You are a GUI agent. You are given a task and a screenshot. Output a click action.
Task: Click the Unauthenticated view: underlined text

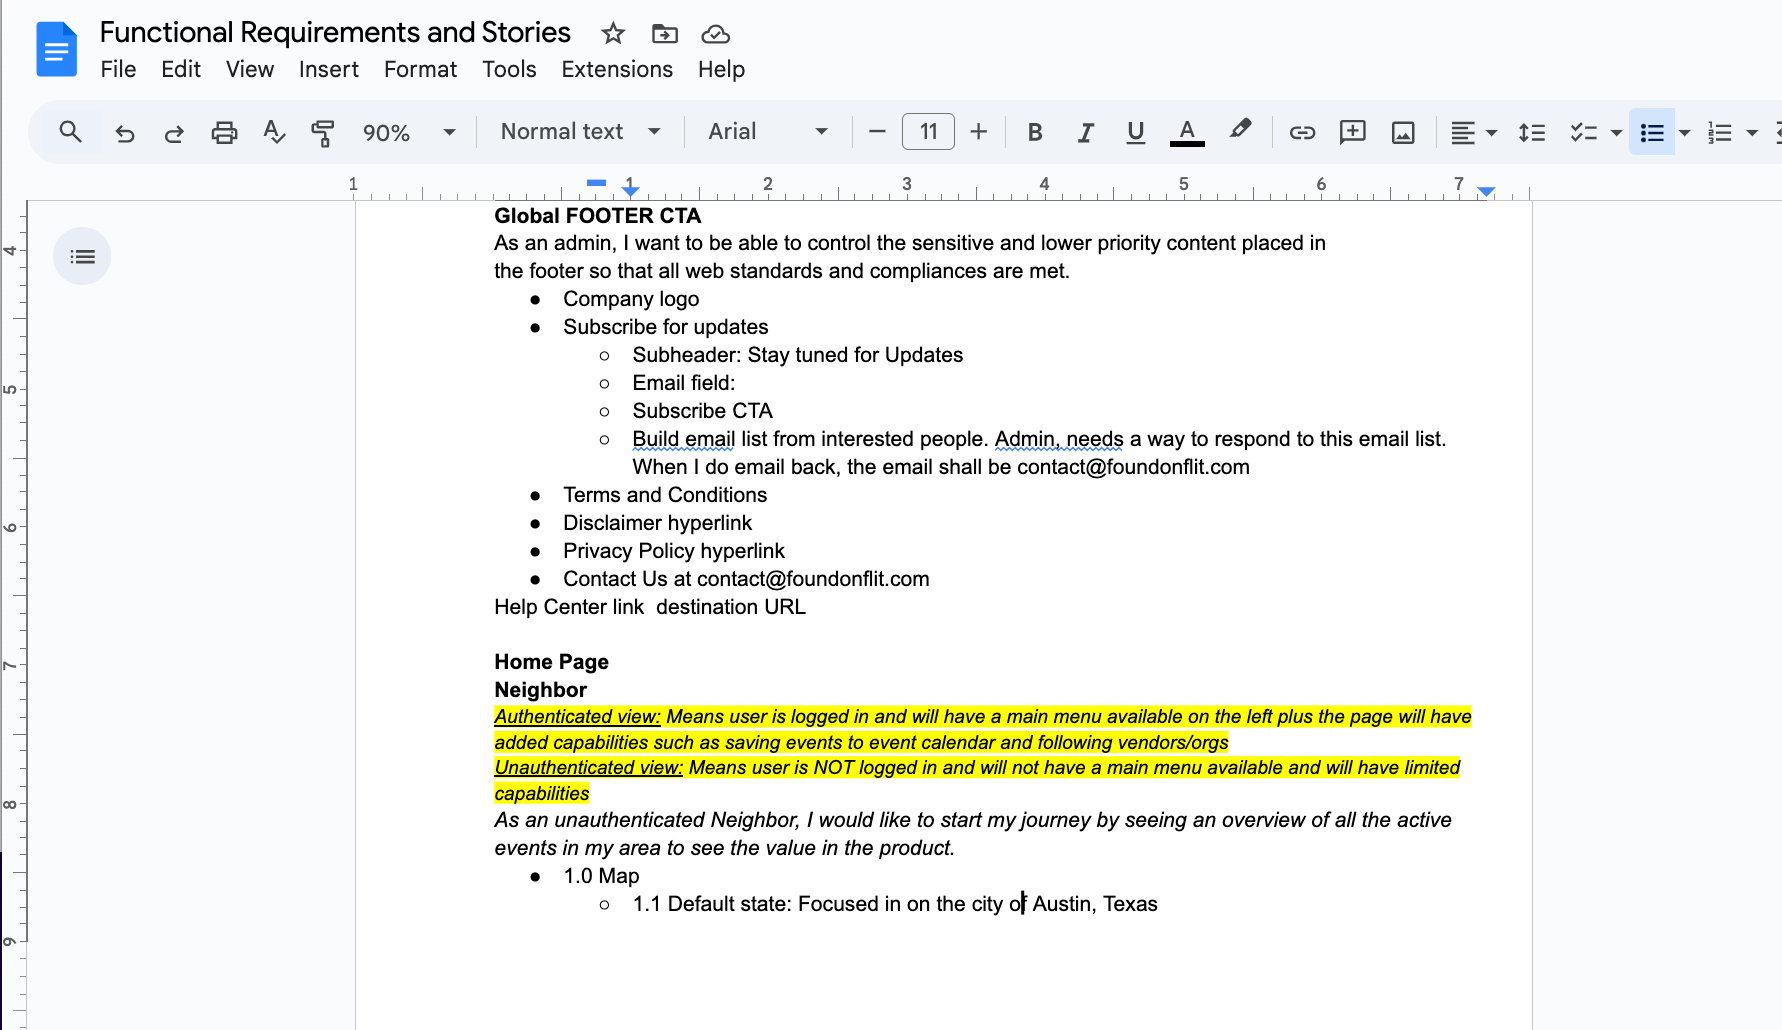588,768
